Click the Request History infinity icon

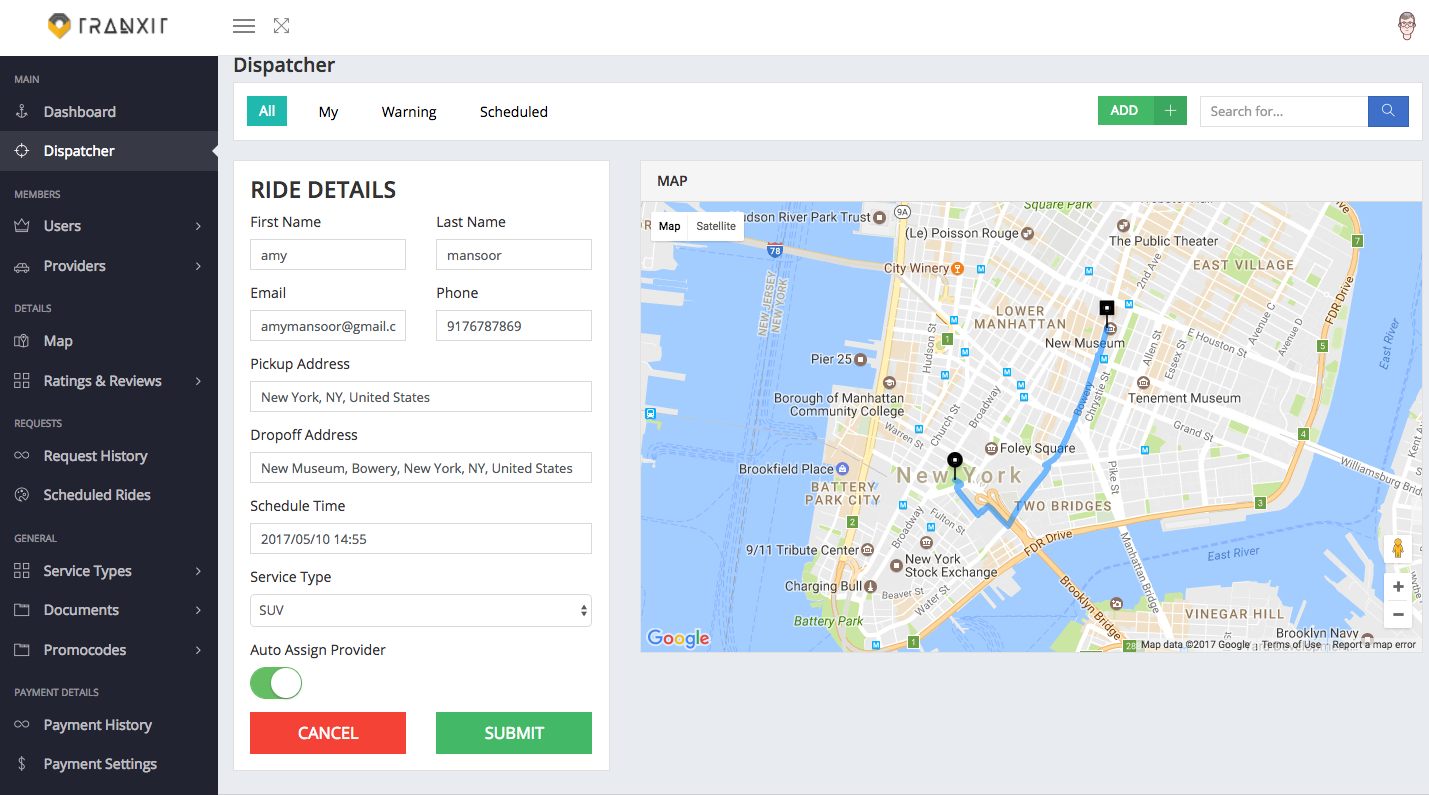tap(21, 456)
